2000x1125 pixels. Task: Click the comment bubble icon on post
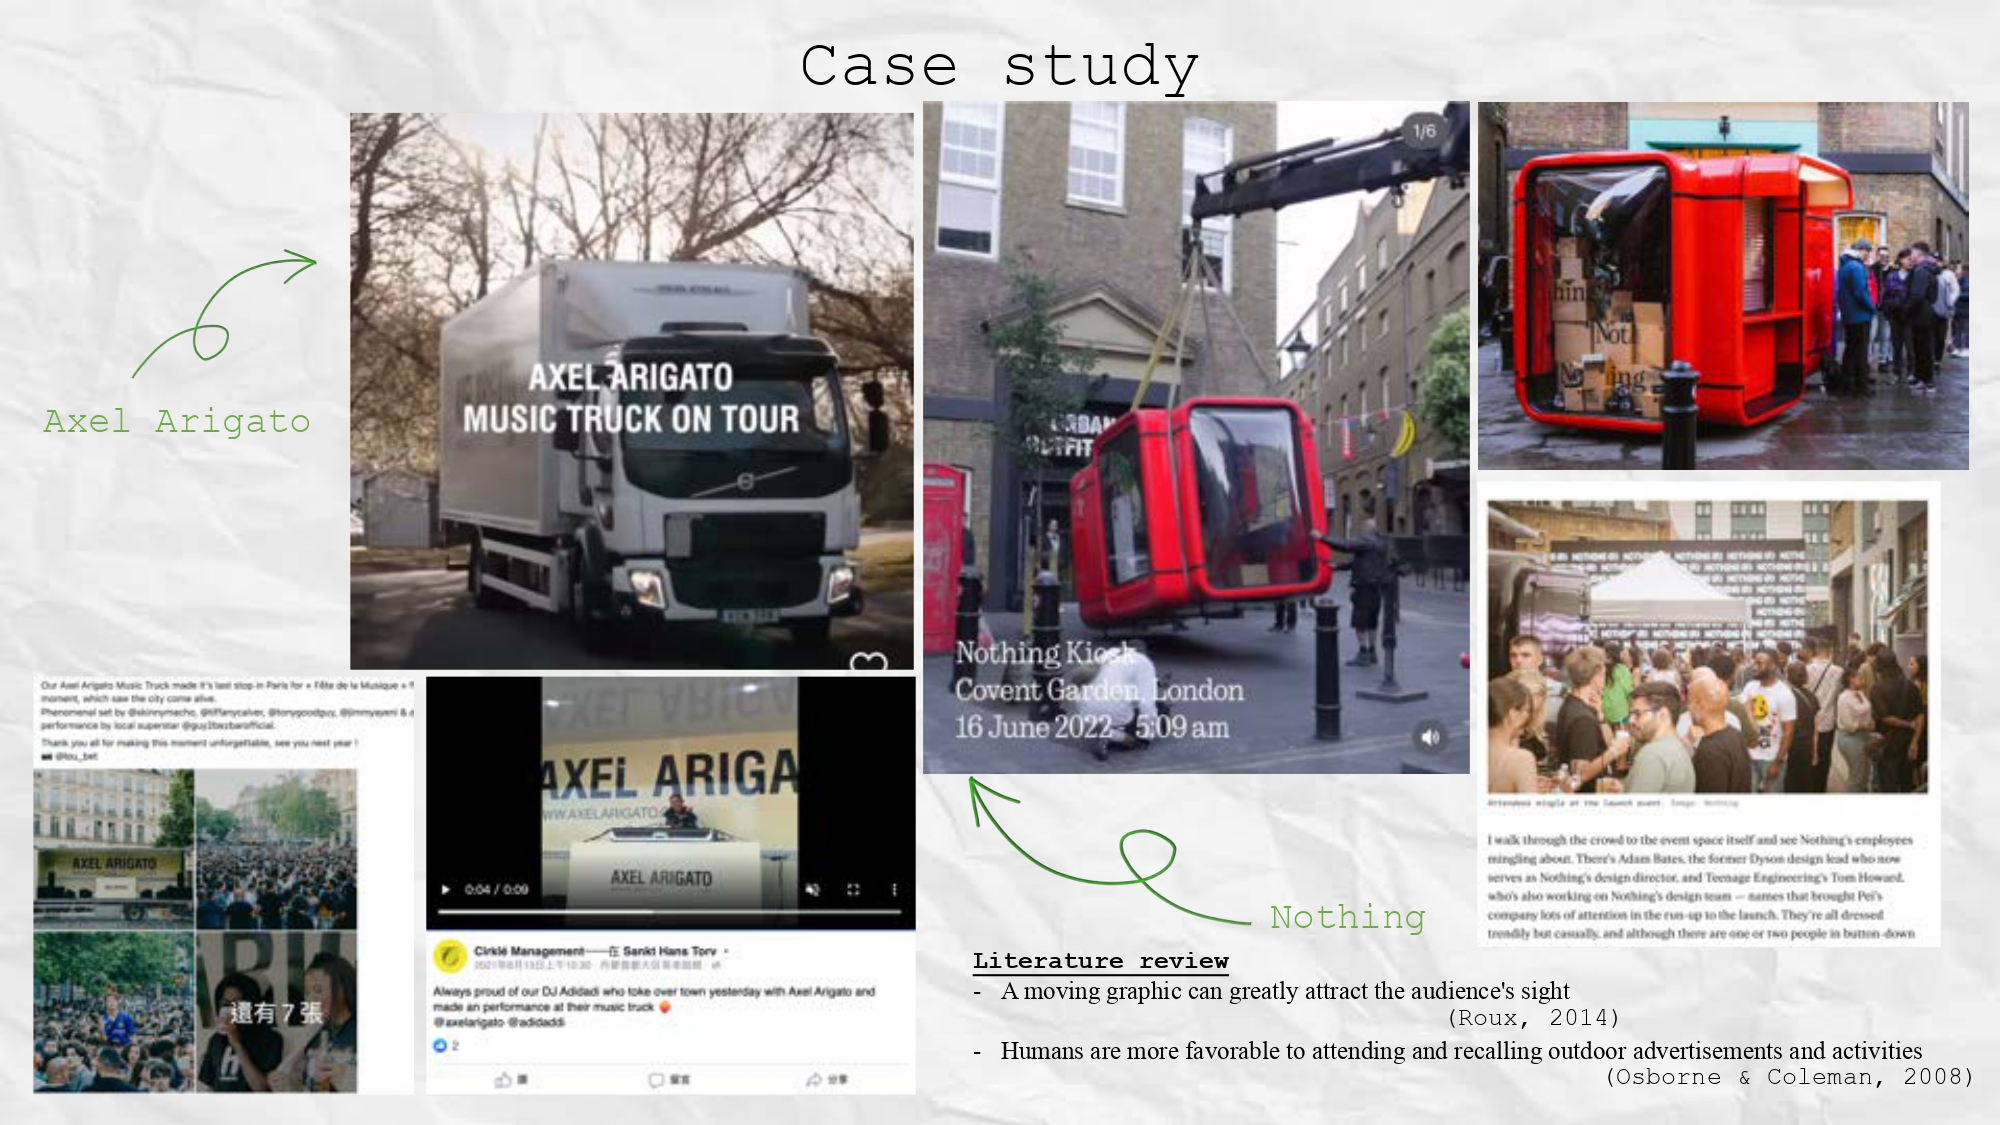point(657,1080)
